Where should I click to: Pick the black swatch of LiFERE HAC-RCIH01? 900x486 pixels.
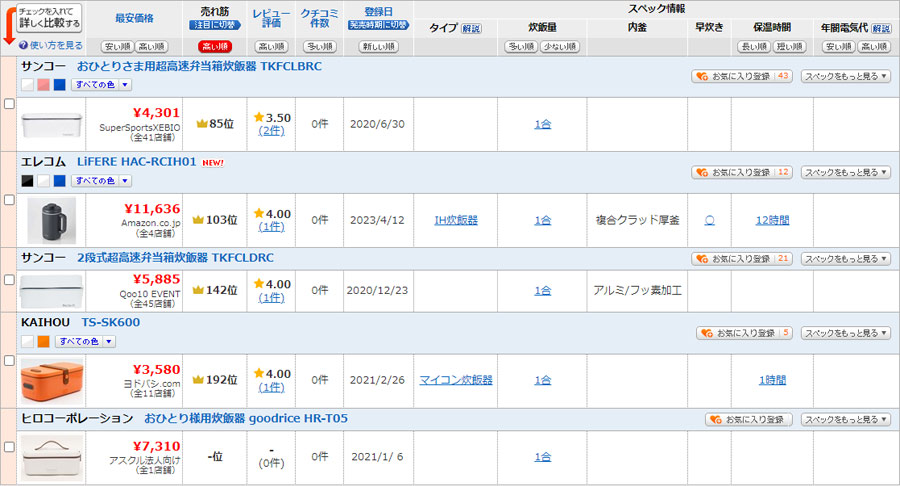click(28, 181)
